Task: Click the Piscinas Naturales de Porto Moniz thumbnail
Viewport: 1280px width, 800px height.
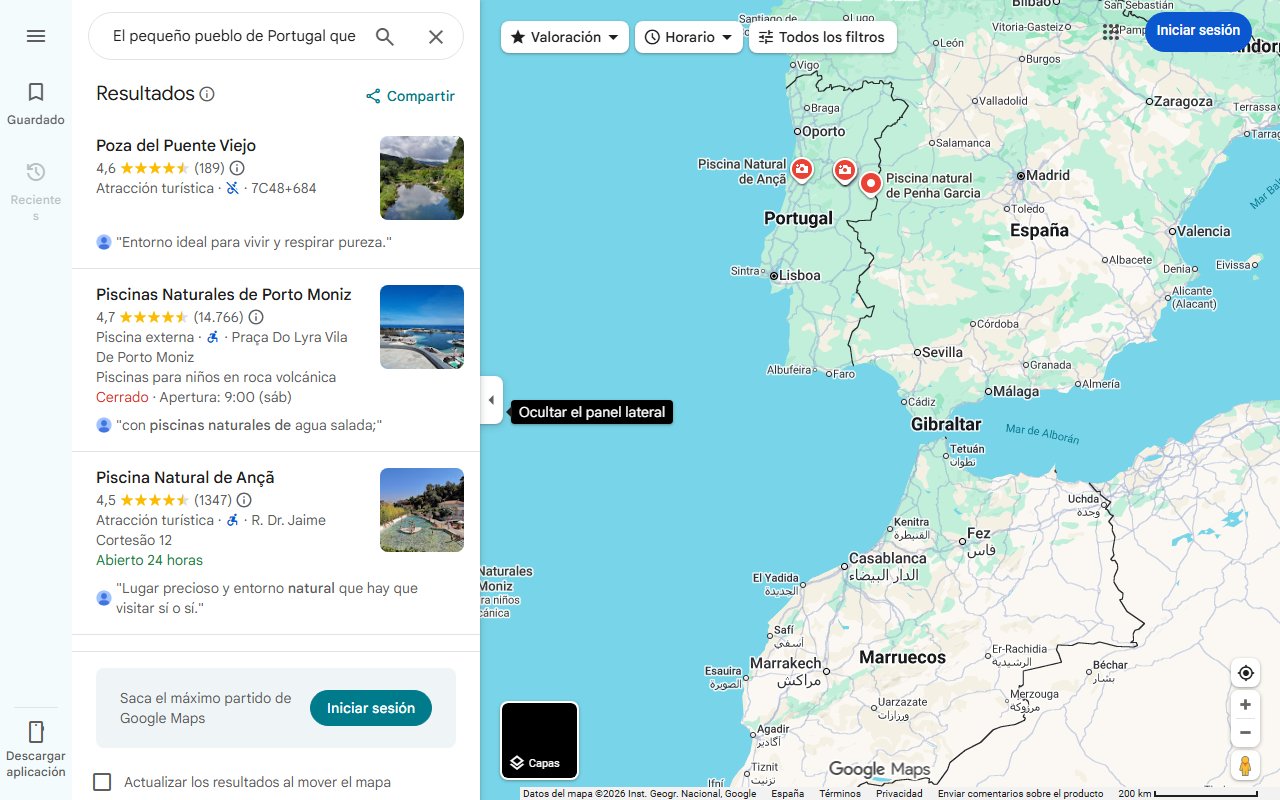Action: click(x=421, y=327)
